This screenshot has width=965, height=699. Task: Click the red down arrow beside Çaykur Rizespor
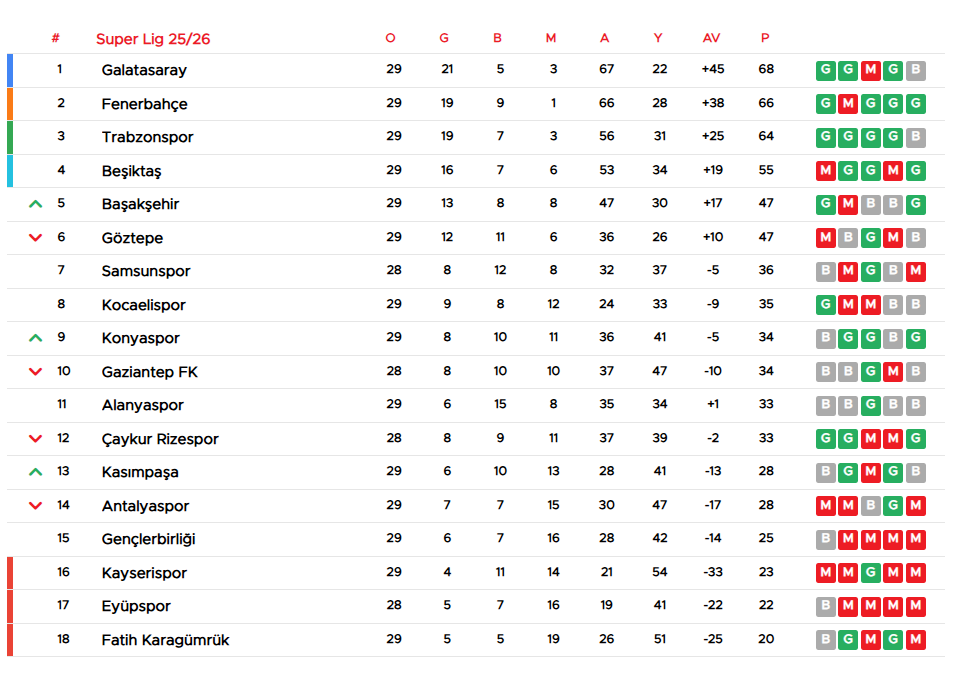point(36,439)
